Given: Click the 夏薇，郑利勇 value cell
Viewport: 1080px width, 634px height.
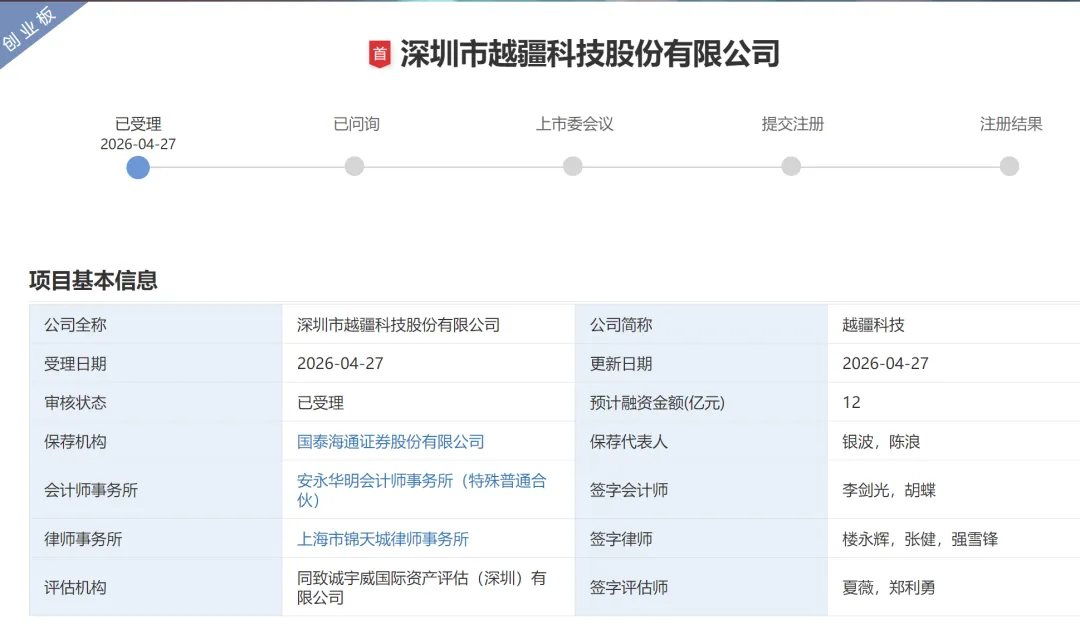Looking at the screenshot, I should 953,587.
